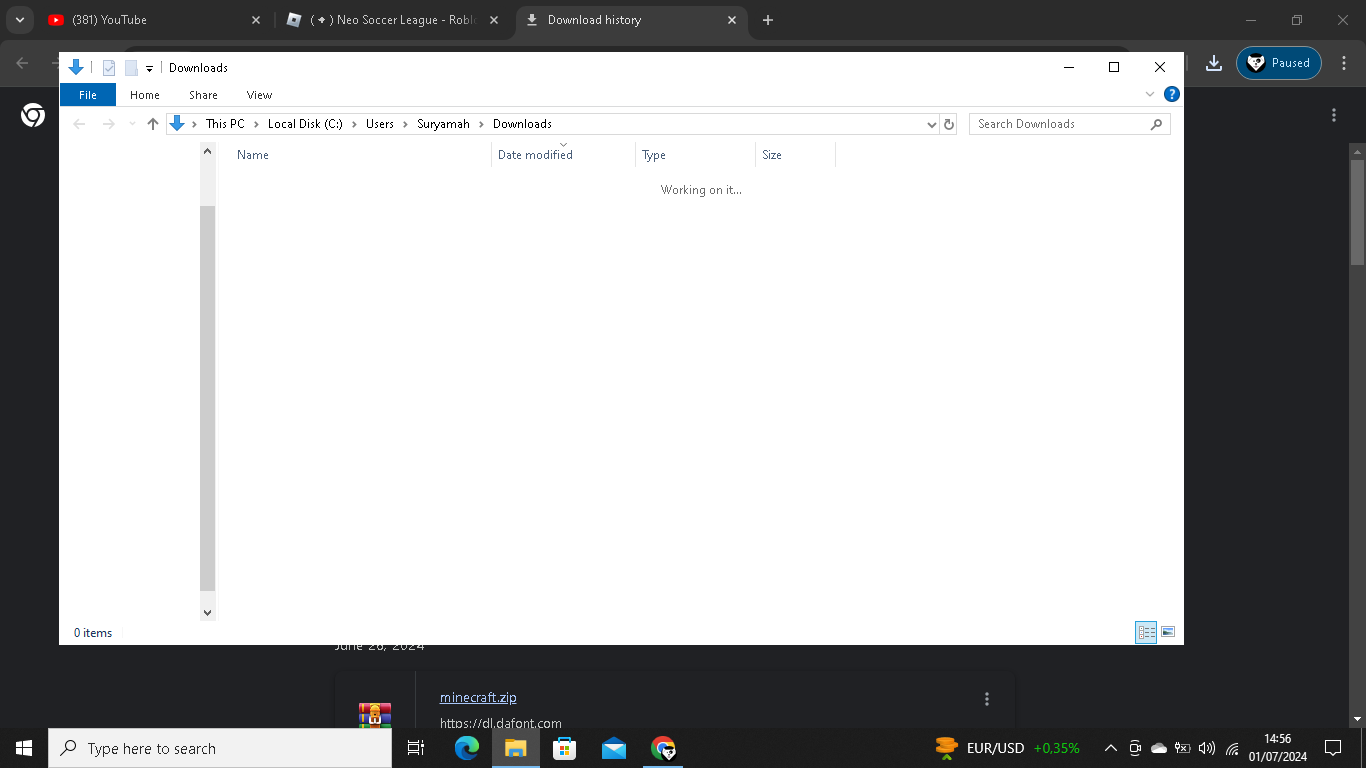Show hidden system tray icons
1366x768 pixels.
tap(1110, 748)
